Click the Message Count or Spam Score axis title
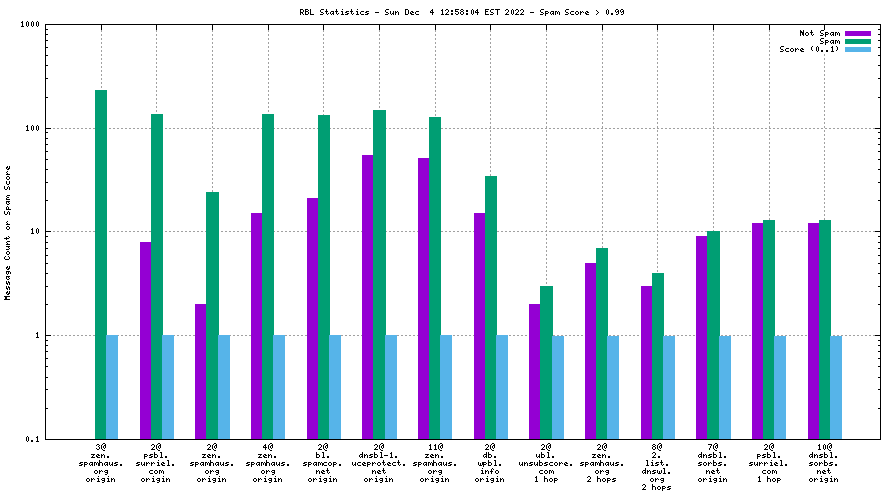The width and height of the screenshot is (896, 504). [8, 232]
